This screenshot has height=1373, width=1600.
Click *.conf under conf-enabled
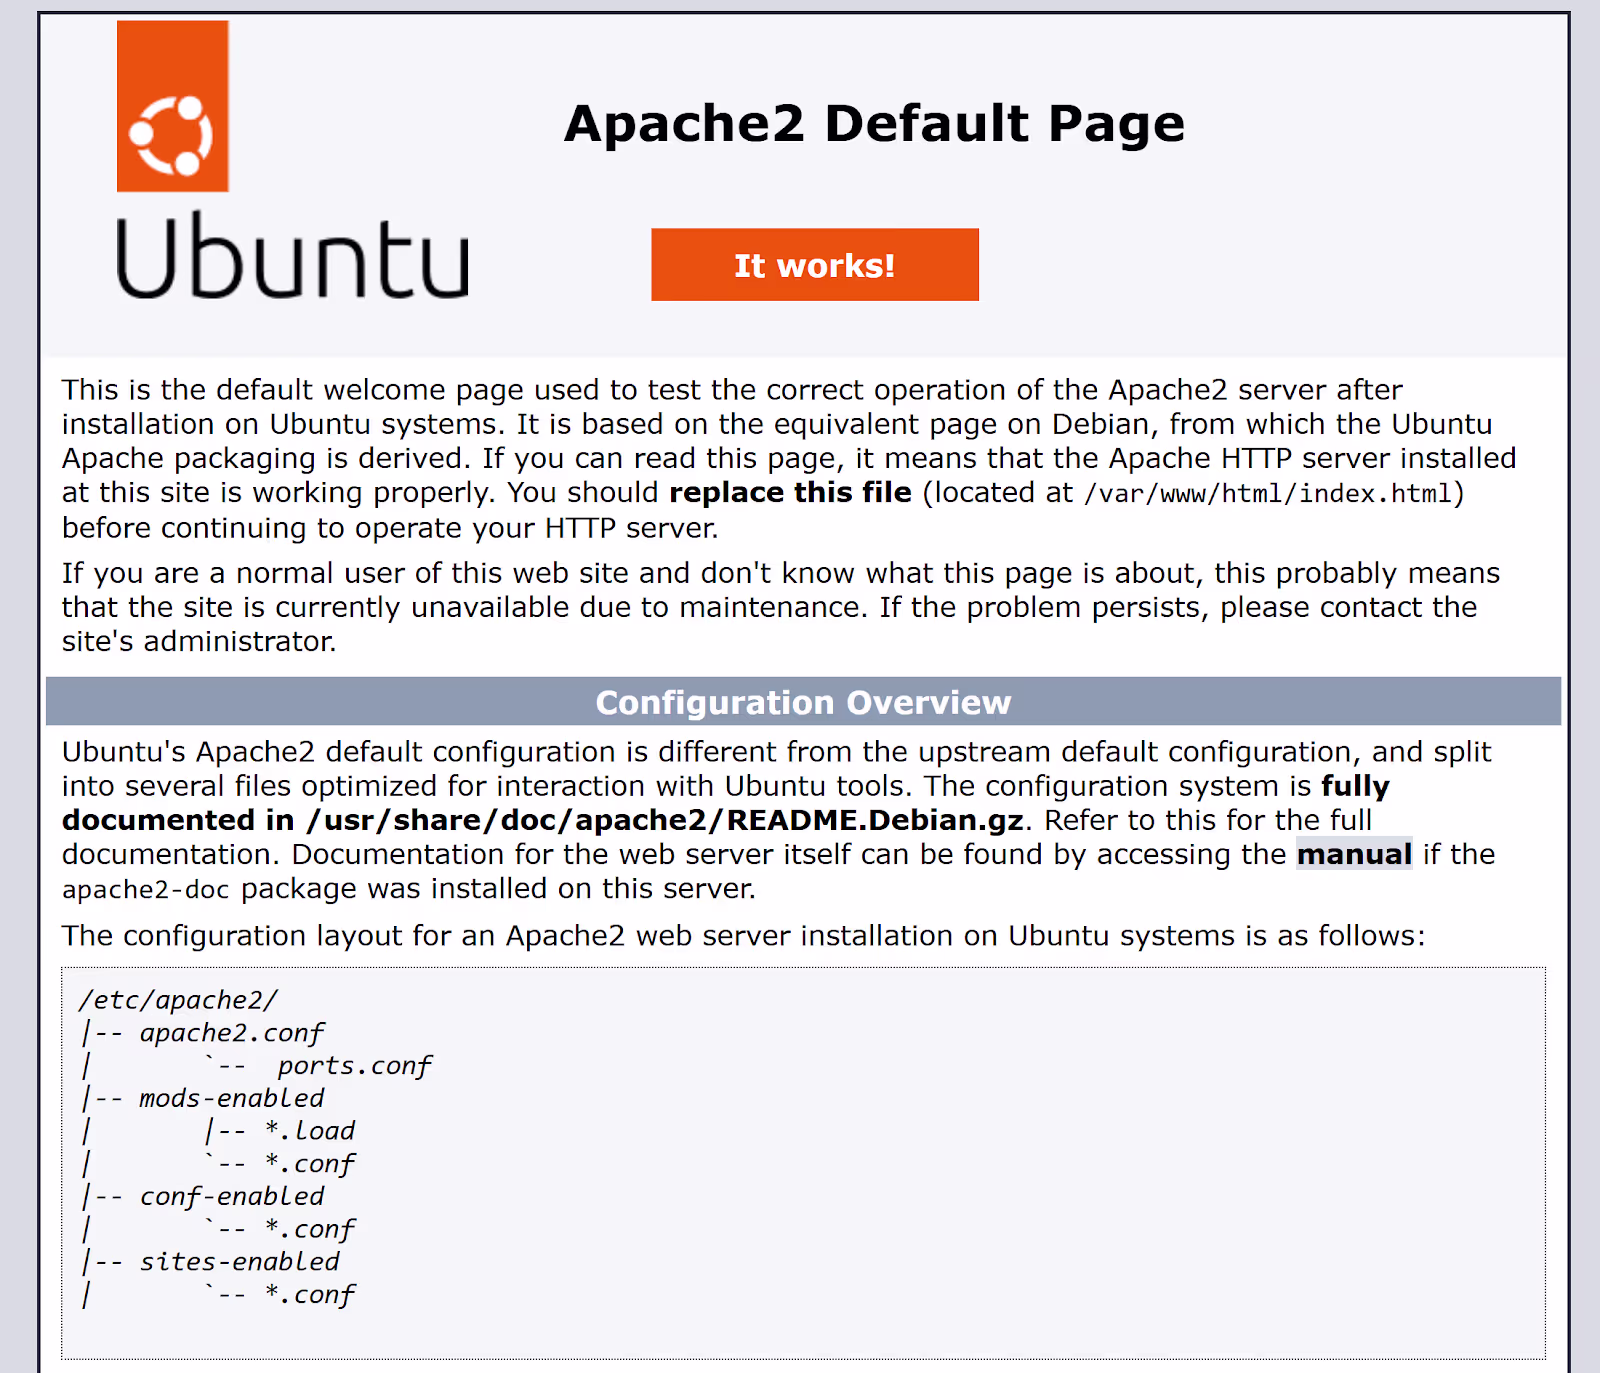tap(310, 1229)
